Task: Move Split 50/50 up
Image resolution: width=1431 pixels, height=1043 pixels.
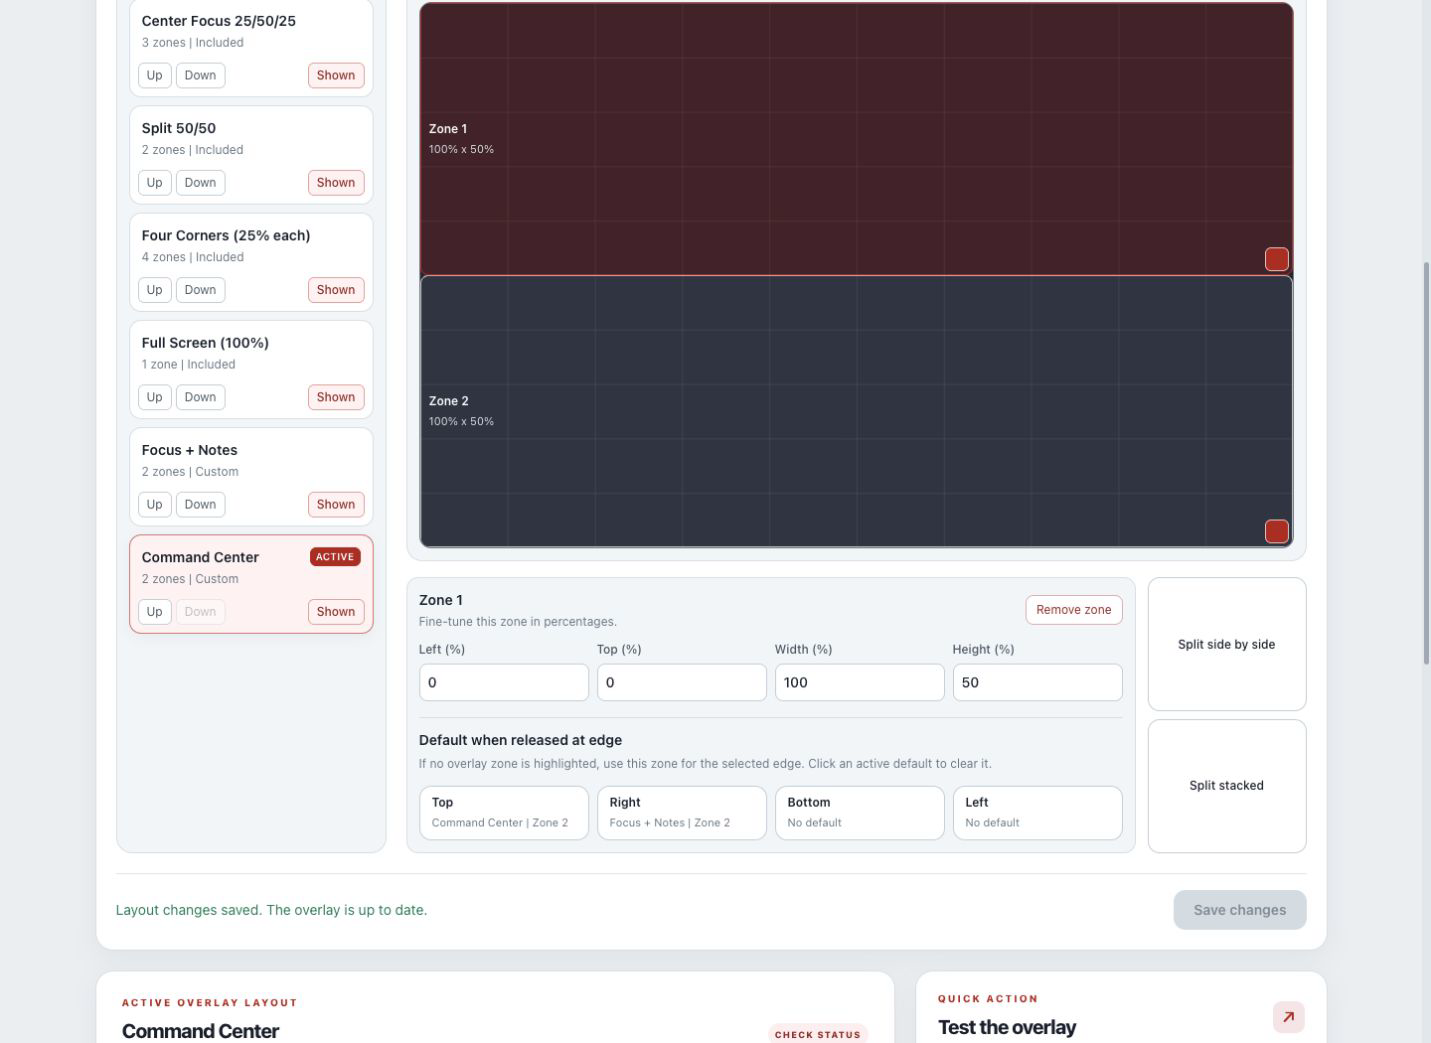Action: point(154,182)
